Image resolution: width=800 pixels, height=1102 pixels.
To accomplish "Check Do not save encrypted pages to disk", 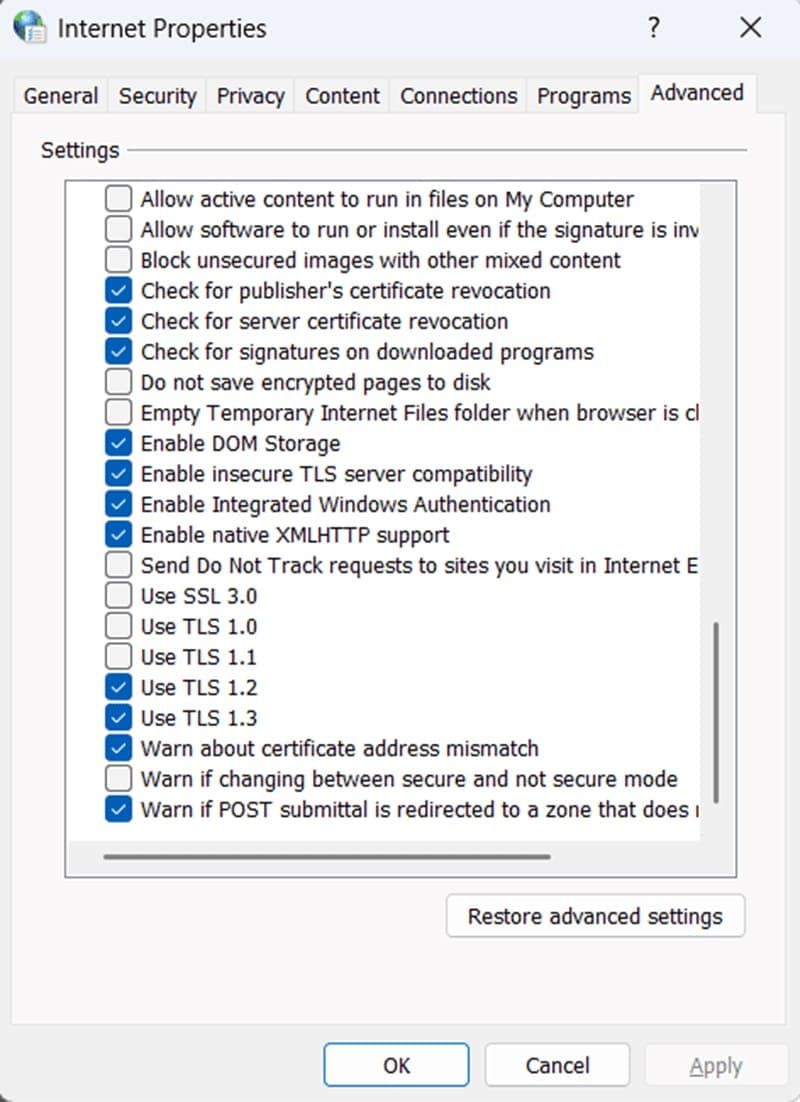I will (119, 382).
